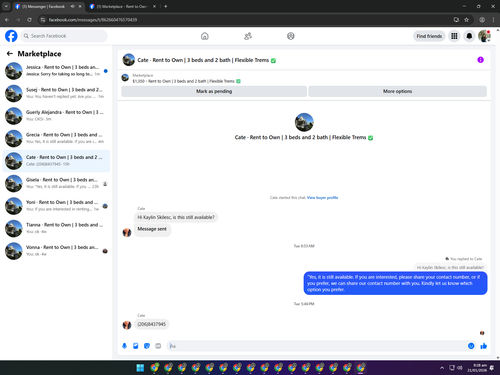
Task: Click the 'Message sent' bubble
Action: coord(152,229)
